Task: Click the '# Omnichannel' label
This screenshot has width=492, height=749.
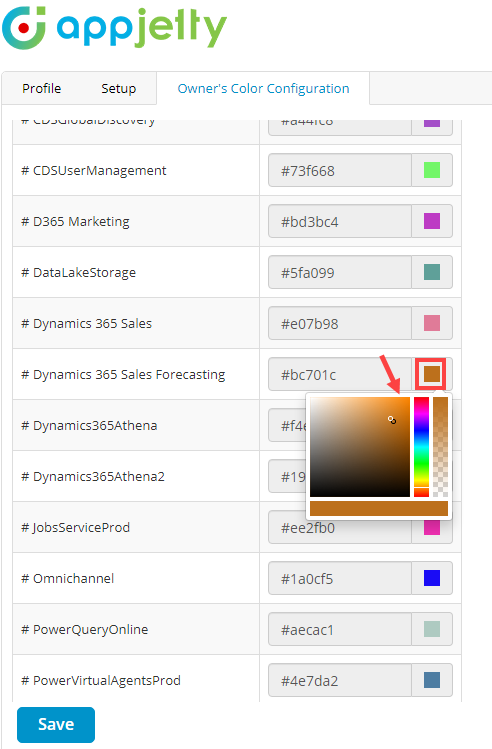Action: tap(68, 578)
